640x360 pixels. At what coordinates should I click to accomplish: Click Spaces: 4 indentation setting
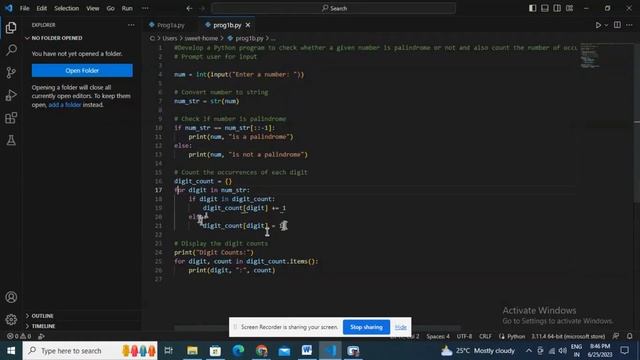click(x=438, y=336)
